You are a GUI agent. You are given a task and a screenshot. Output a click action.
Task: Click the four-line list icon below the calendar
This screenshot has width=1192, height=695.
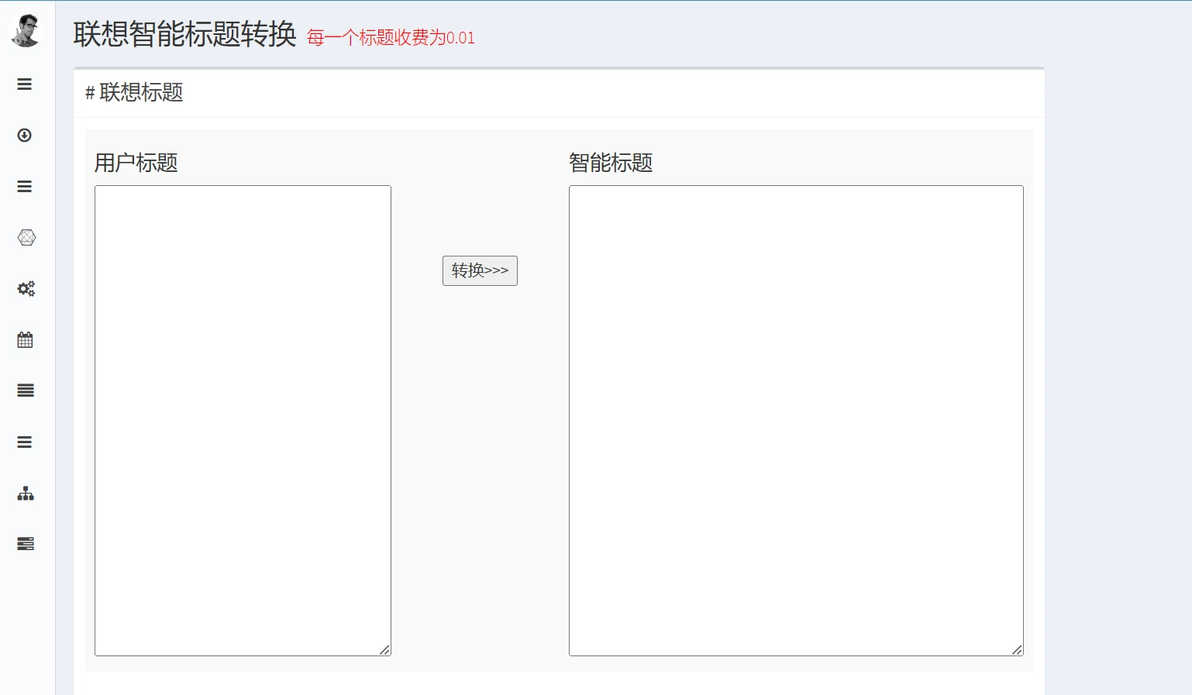(x=26, y=391)
